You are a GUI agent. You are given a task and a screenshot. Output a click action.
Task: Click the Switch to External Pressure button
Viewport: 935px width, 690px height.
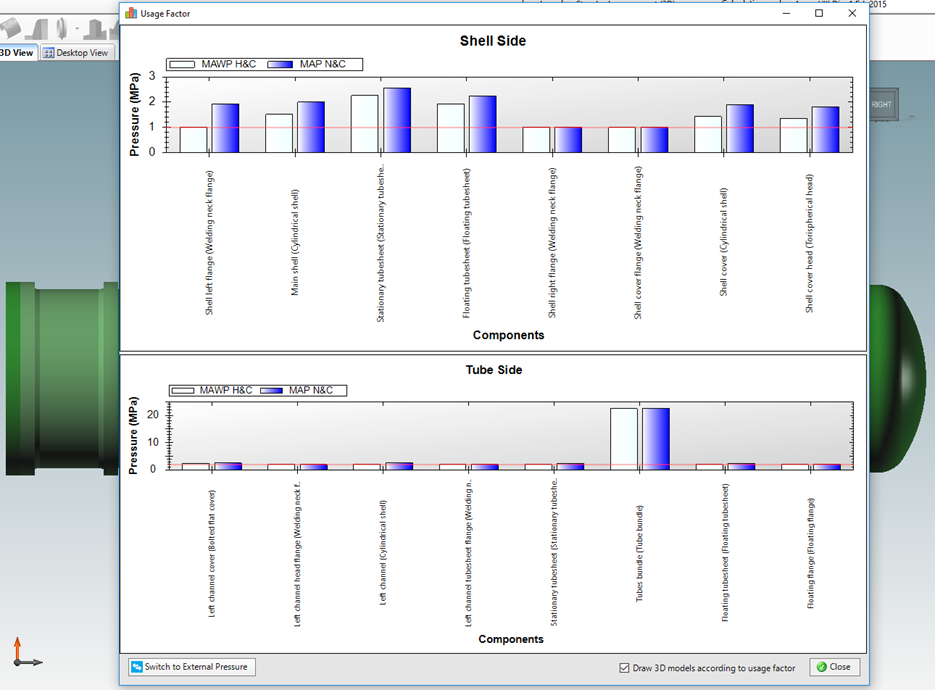192,667
